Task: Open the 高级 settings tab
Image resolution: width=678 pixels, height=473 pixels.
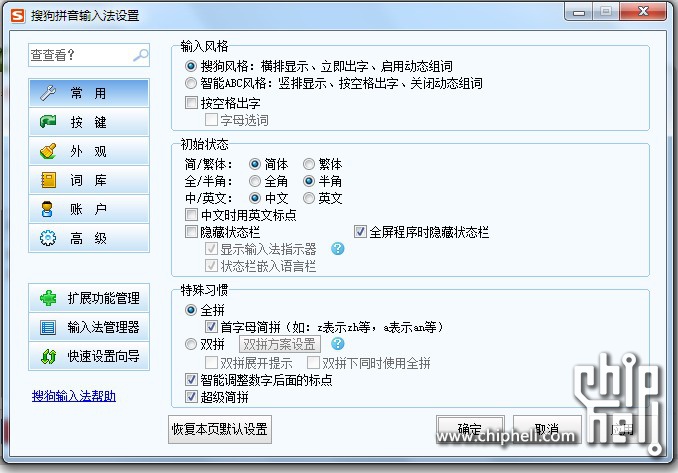Action: [89, 238]
